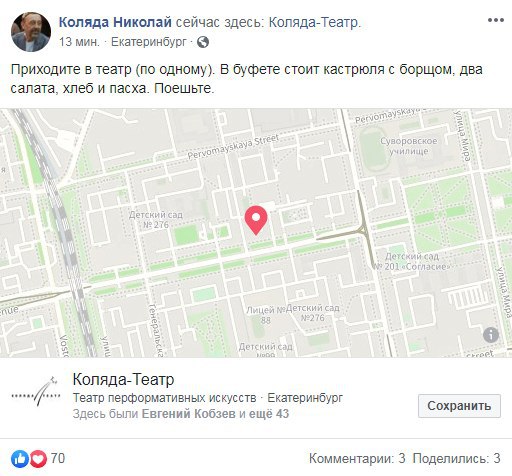This screenshot has width=512, height=476.
Task: Click the Суворовское училище map label
Action: click(x=409, y=146)
